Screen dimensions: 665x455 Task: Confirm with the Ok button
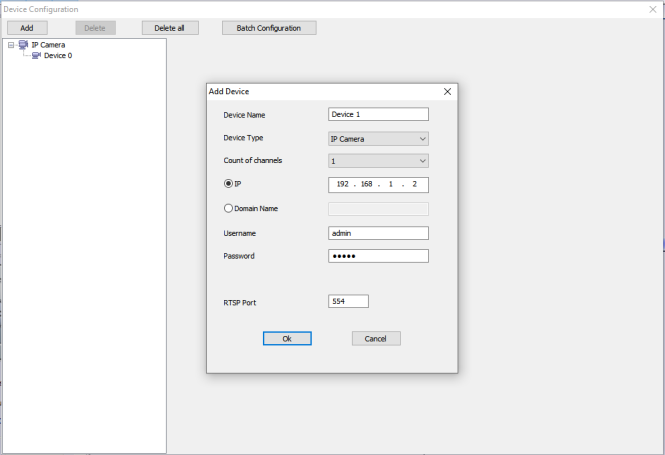(x=287, y=339)
